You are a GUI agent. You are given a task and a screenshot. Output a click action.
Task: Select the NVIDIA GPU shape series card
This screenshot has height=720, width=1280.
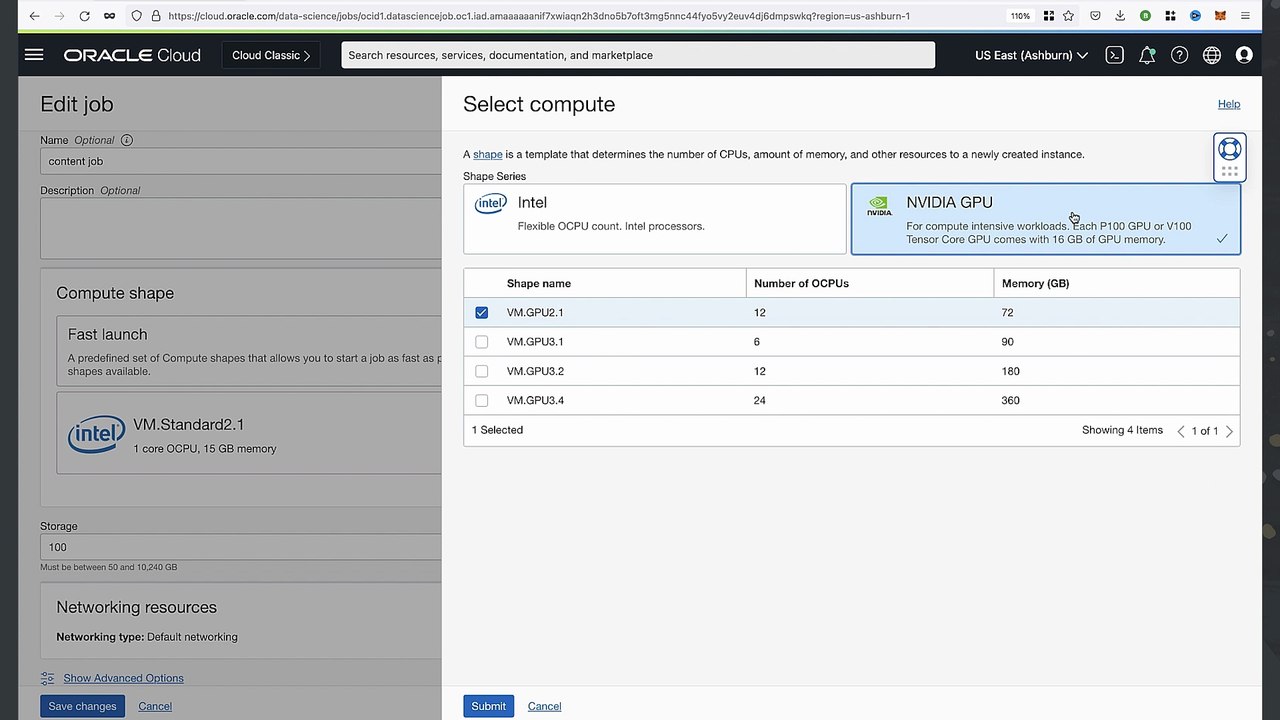point(1046,219)
